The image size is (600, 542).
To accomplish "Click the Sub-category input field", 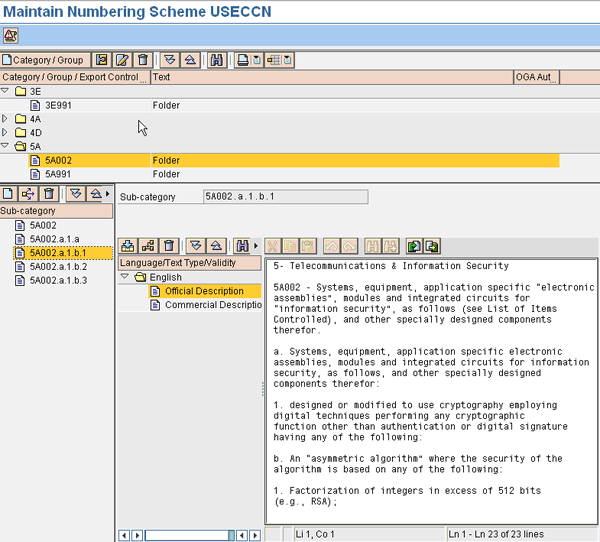I will click(x=285, y=197).
